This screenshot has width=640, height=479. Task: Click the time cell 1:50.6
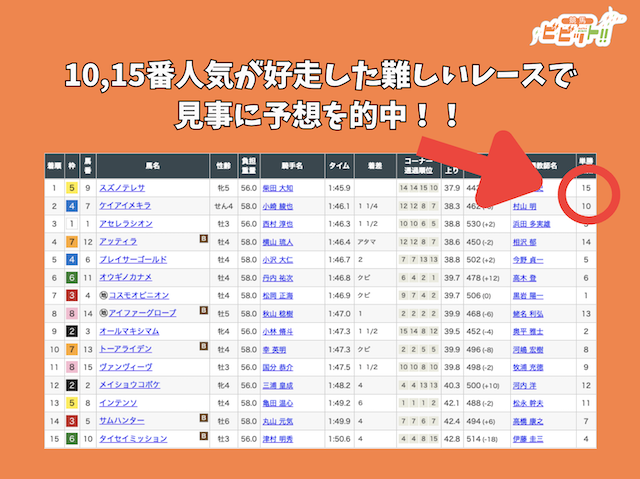coord(339,439)
